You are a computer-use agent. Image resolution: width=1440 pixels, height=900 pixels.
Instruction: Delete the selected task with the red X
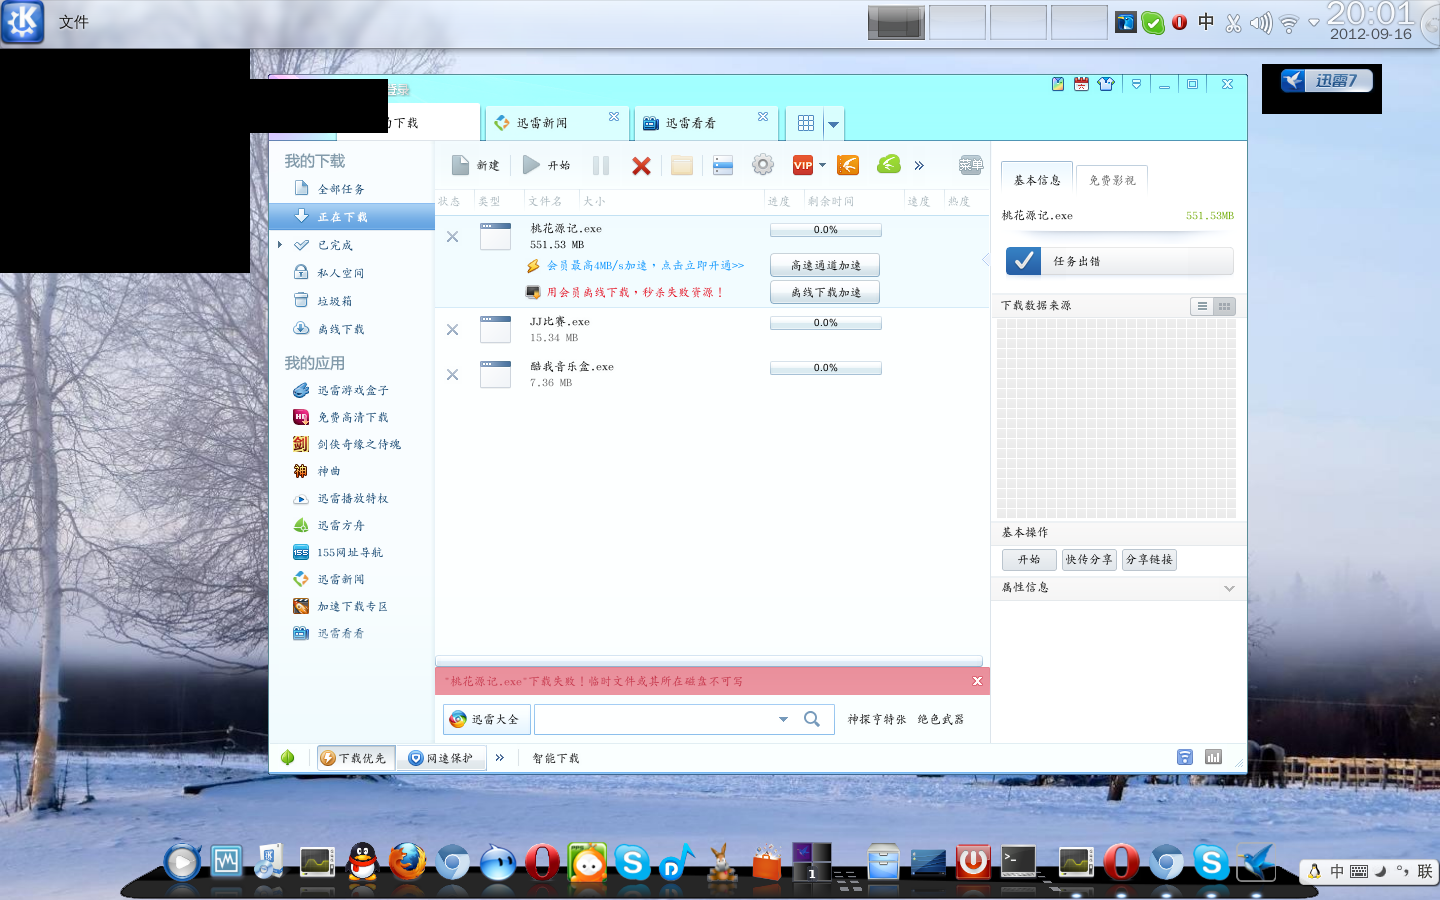point(641,166)
